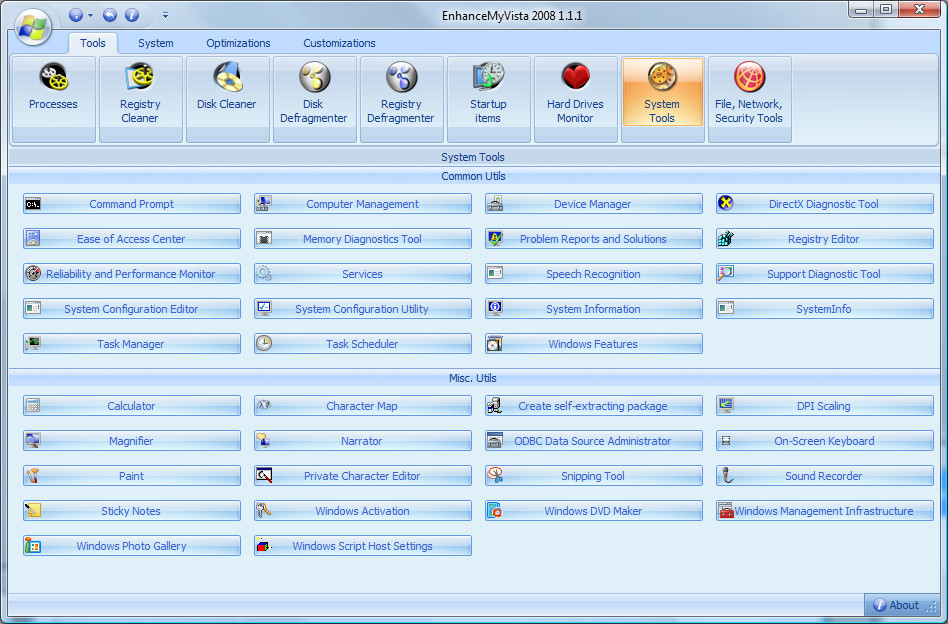
Task: Run the Support Diagnostic Tool
Action: (825, 274)
